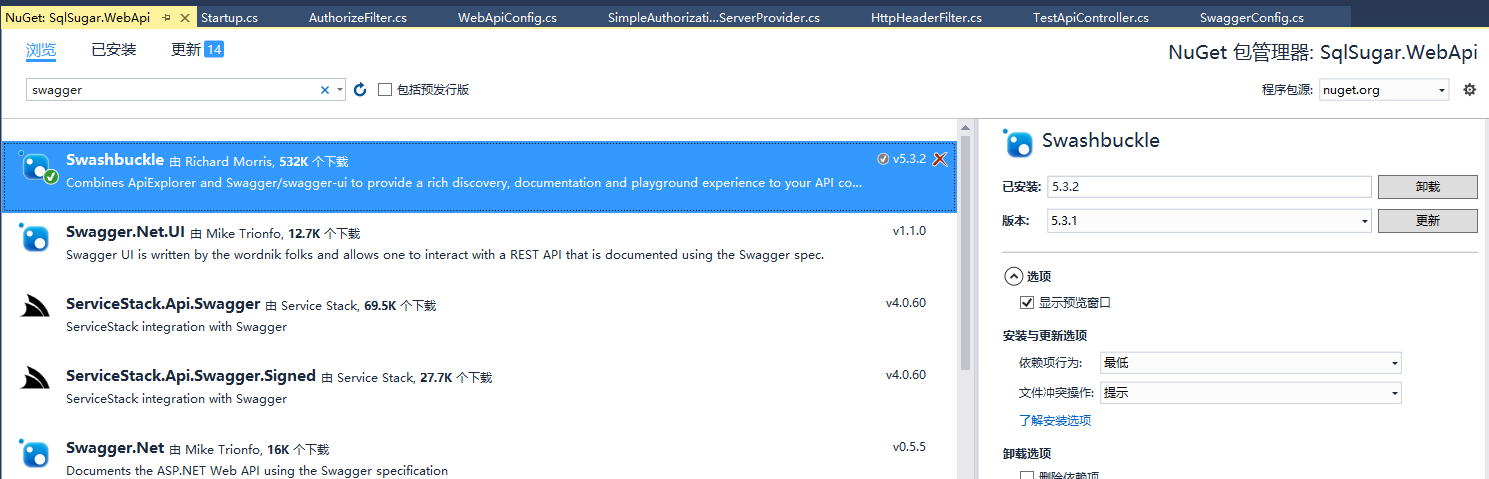Click the Update button
This screenshot has height=479, width=1489.
[x=1427, y=221]
